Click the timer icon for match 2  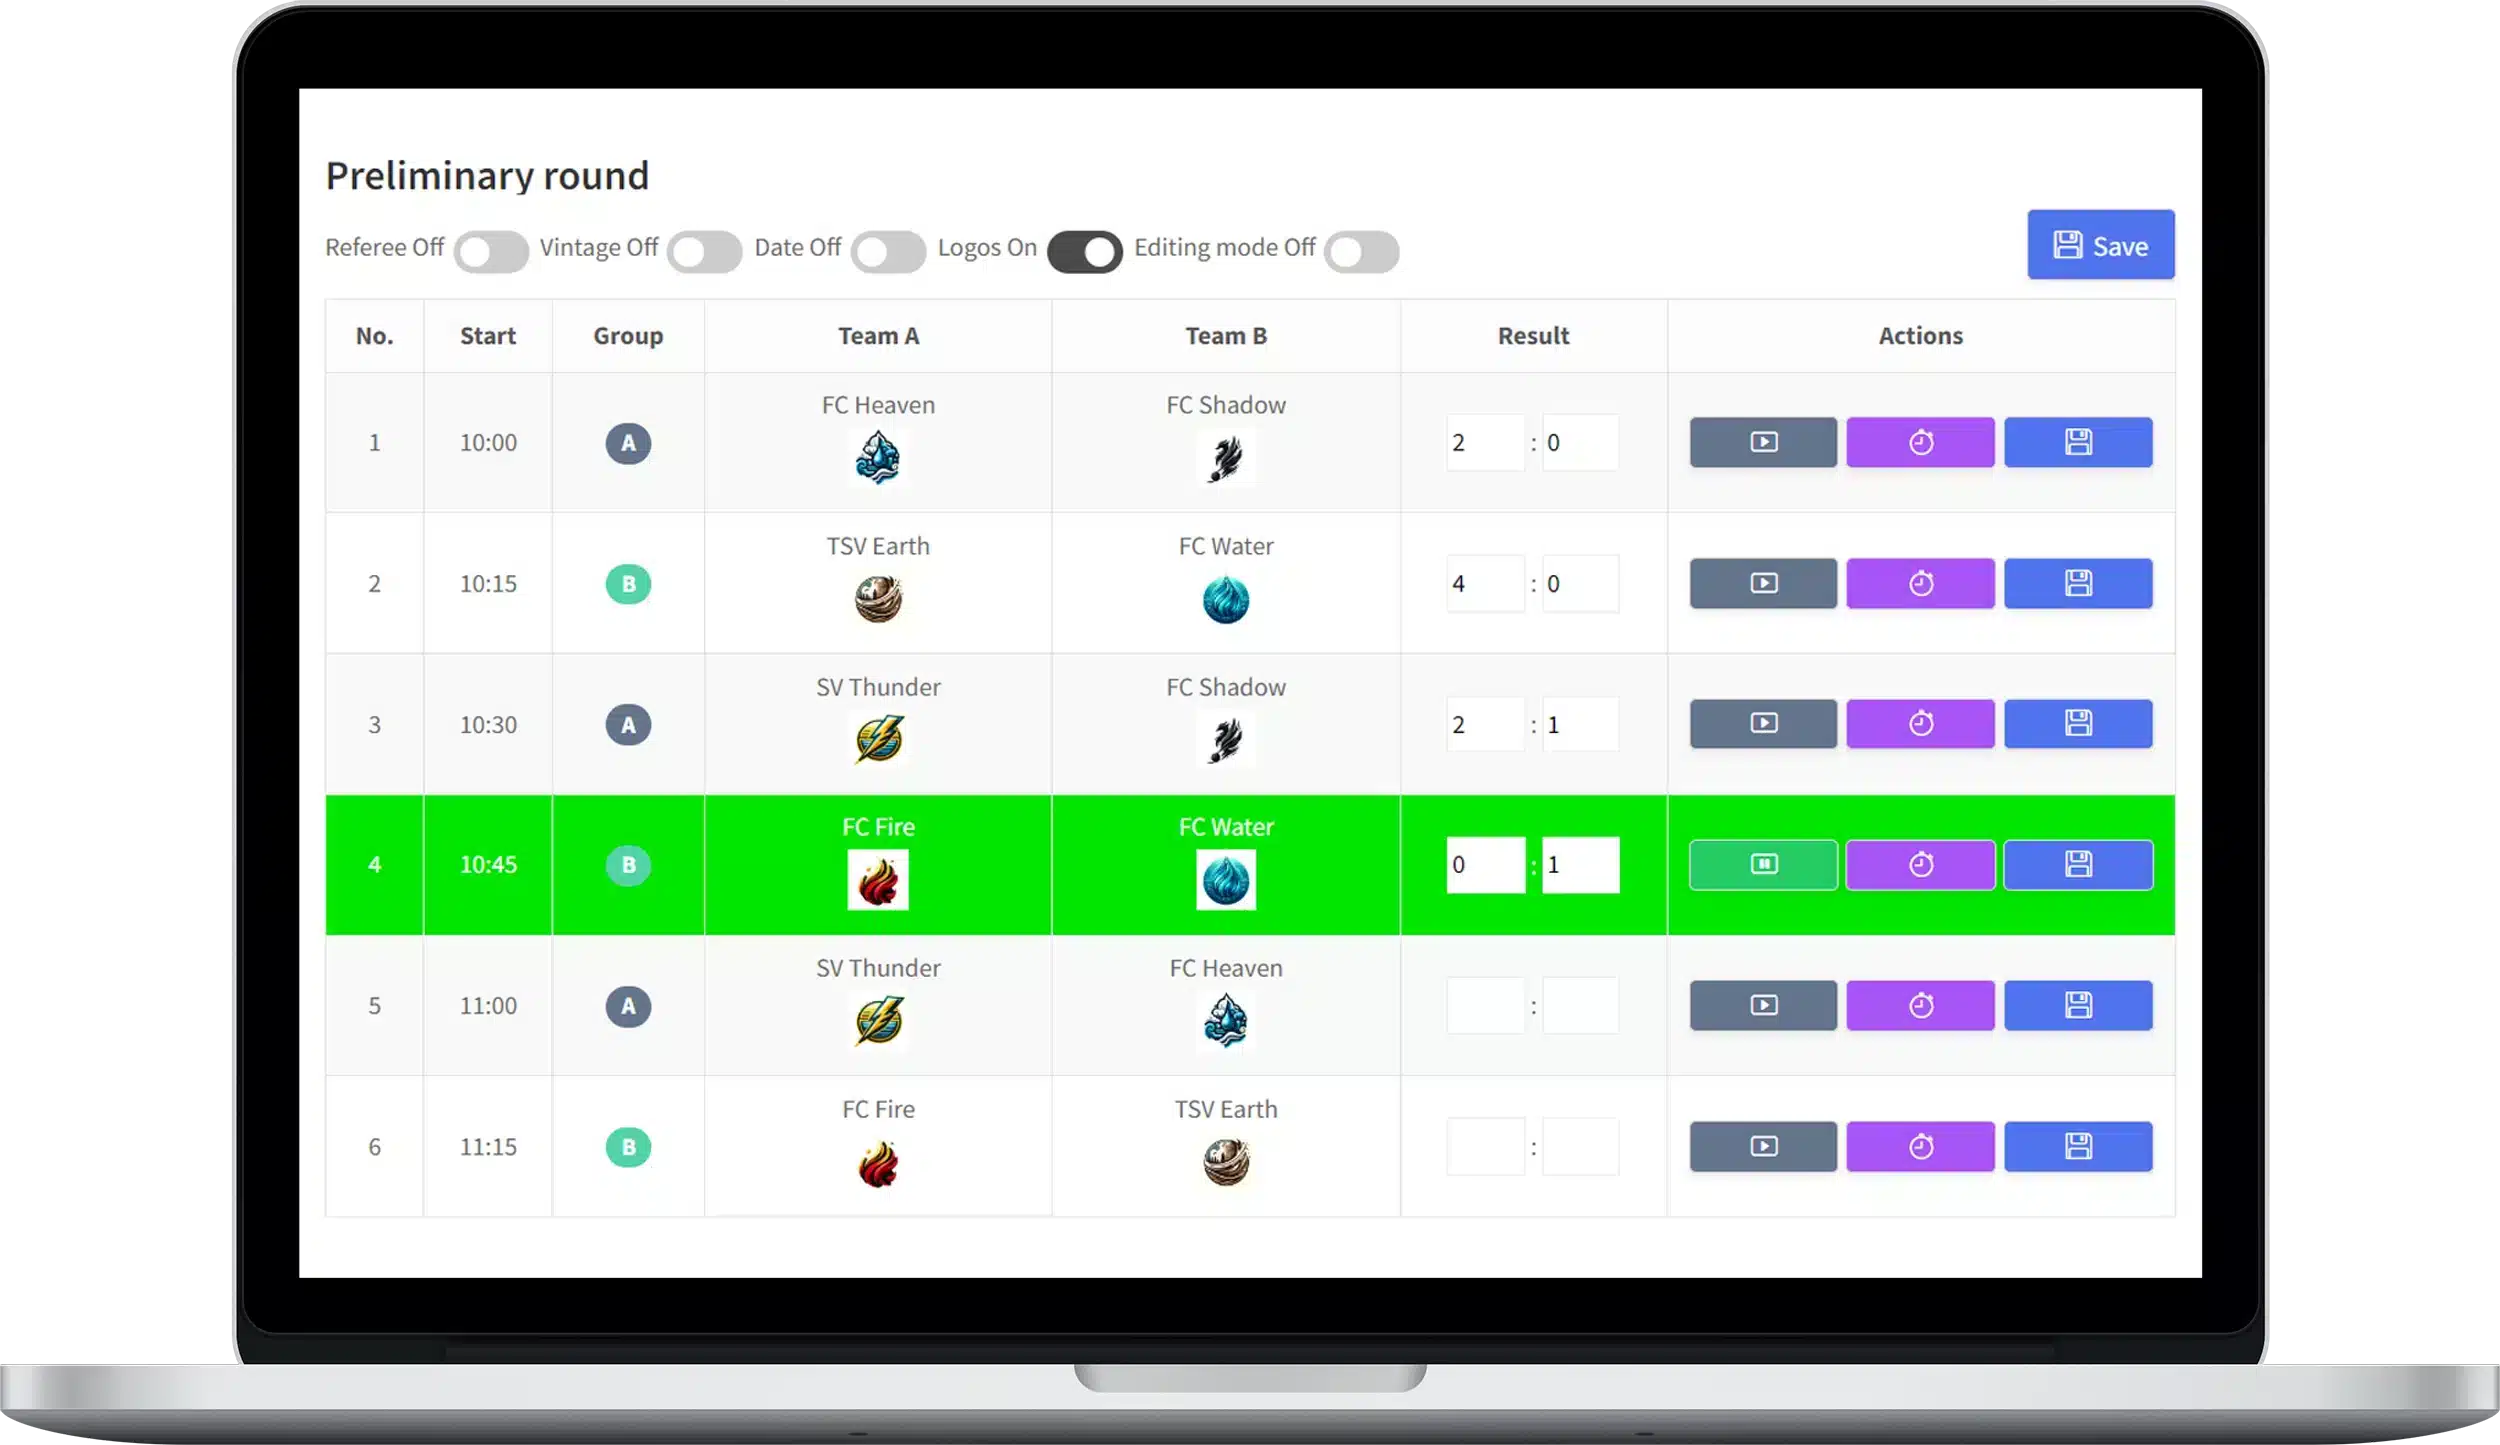(1921, 583)
